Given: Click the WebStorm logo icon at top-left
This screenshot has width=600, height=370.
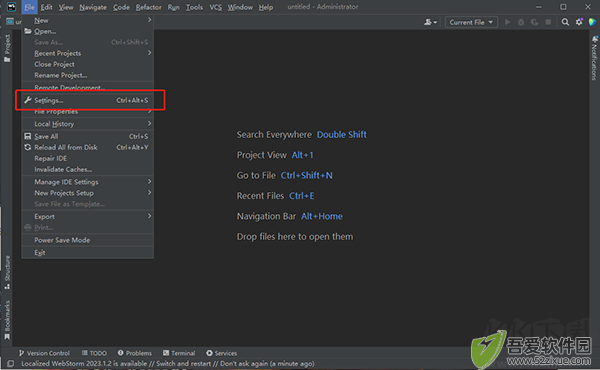Looking at the screenshot, I should [11, 7].
